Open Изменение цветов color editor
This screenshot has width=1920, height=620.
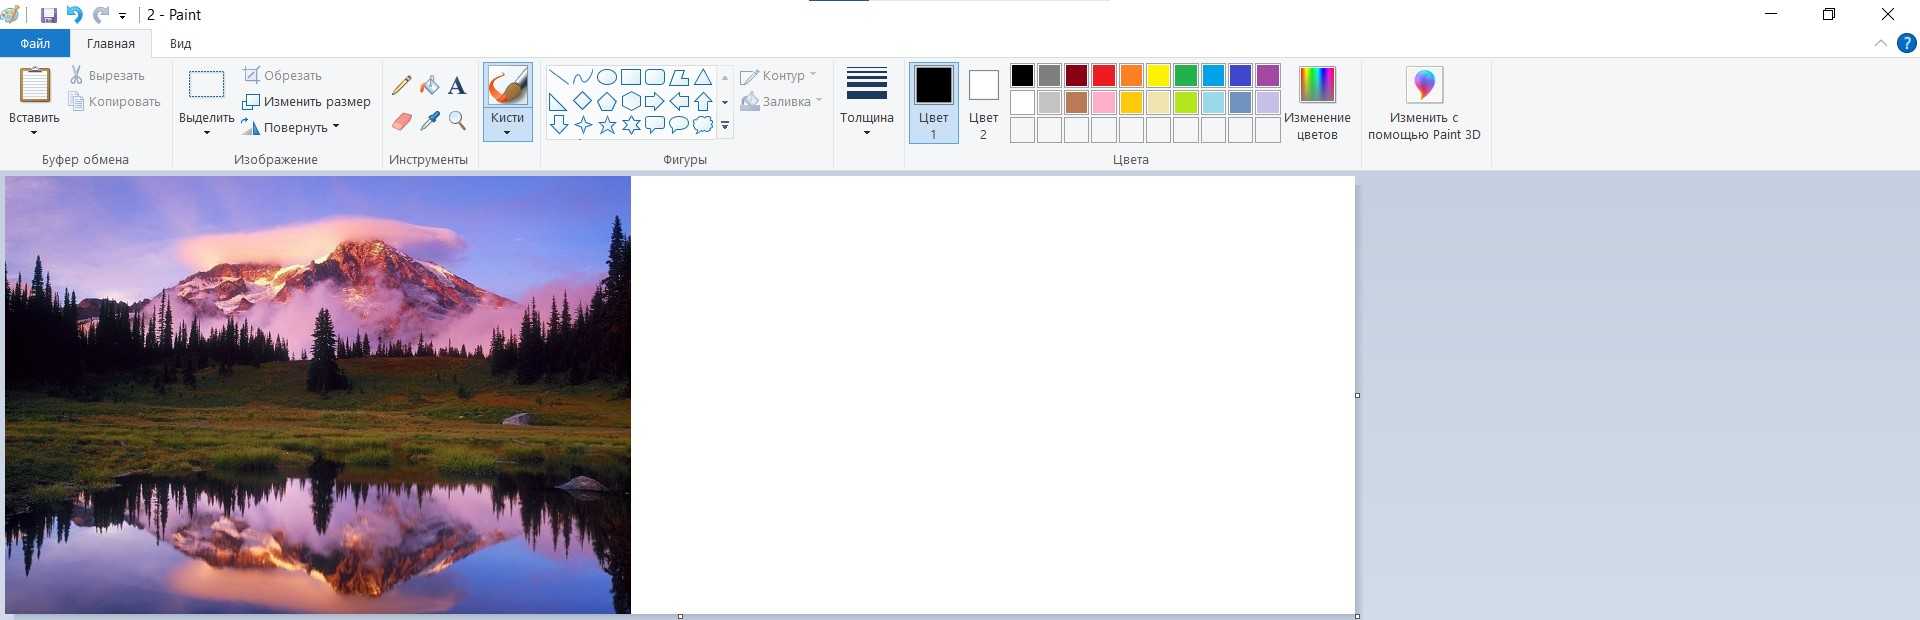(1317, 101)
